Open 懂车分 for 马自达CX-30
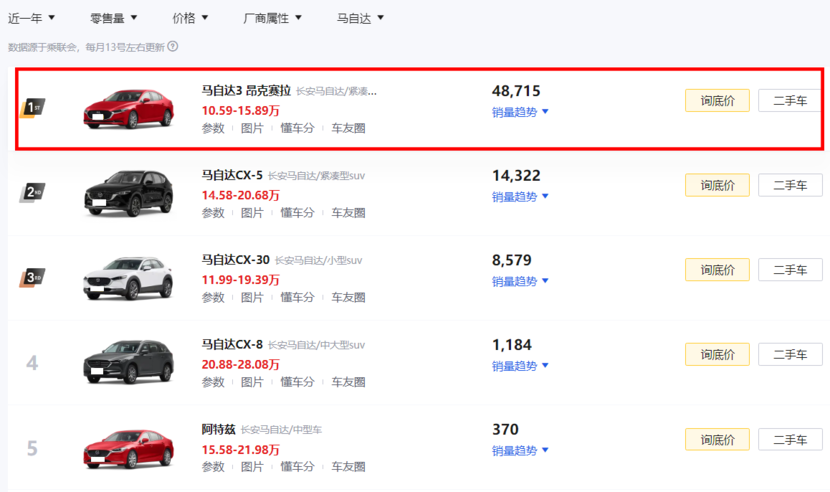The width and height of the screenshot is (830, 492). pyautogui.click(x=297, y=298)
